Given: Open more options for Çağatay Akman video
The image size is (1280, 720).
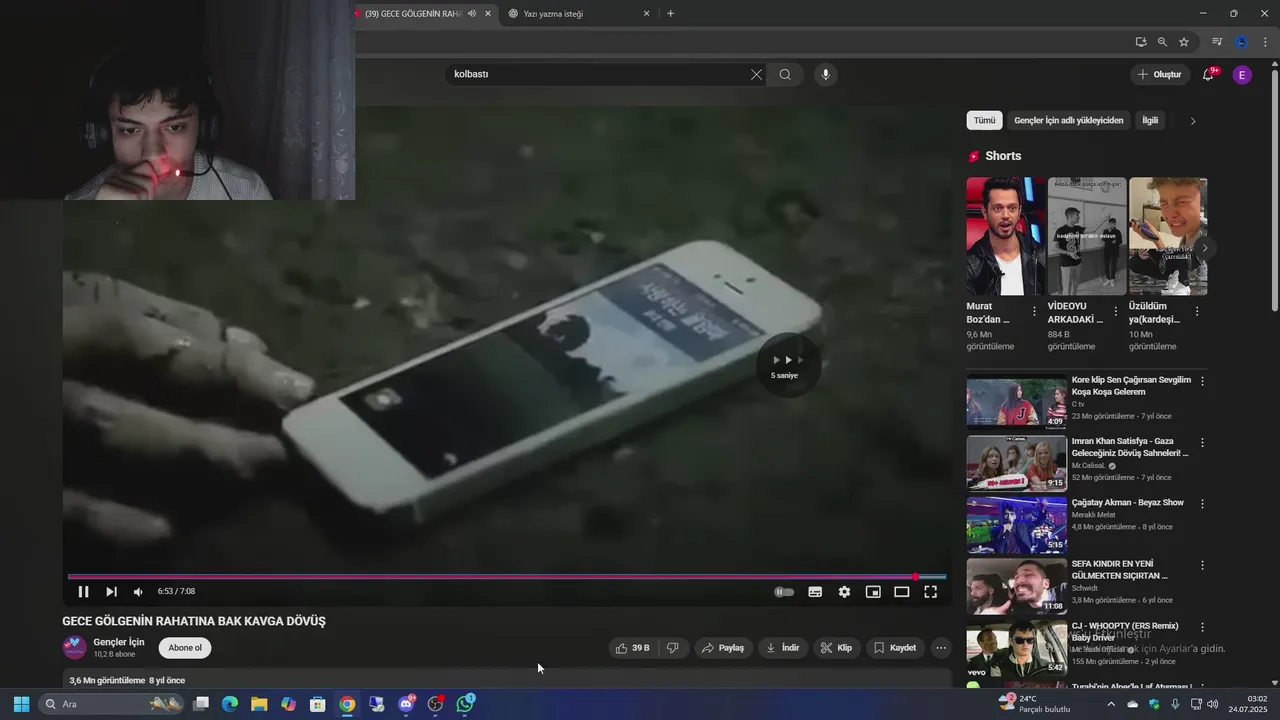Looking at the screenshot, I should [1202, 504].
